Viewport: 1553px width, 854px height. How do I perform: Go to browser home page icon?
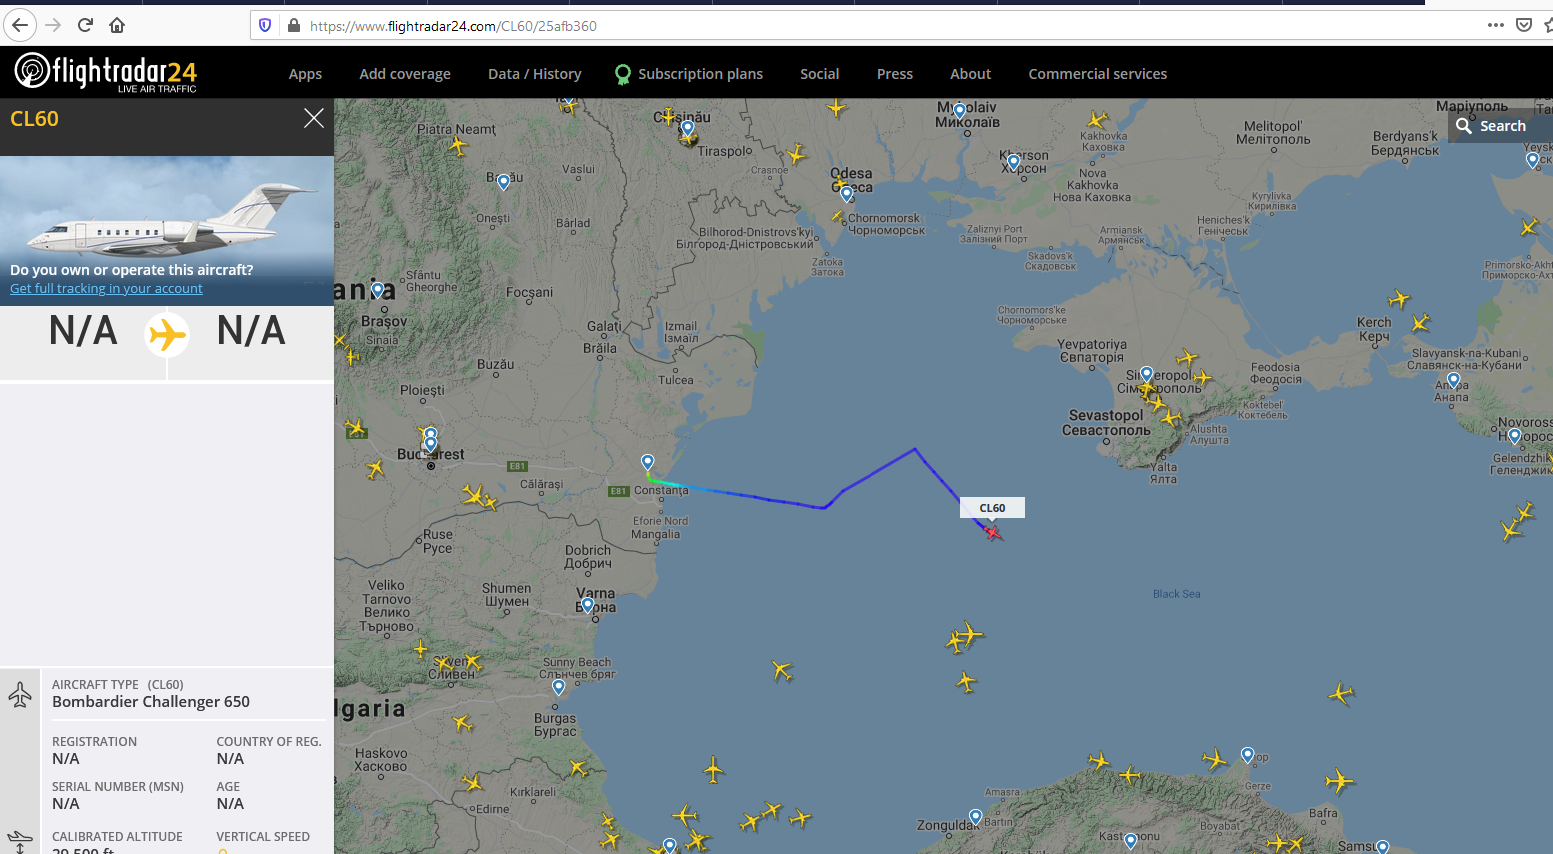click(x=117, y=25)
